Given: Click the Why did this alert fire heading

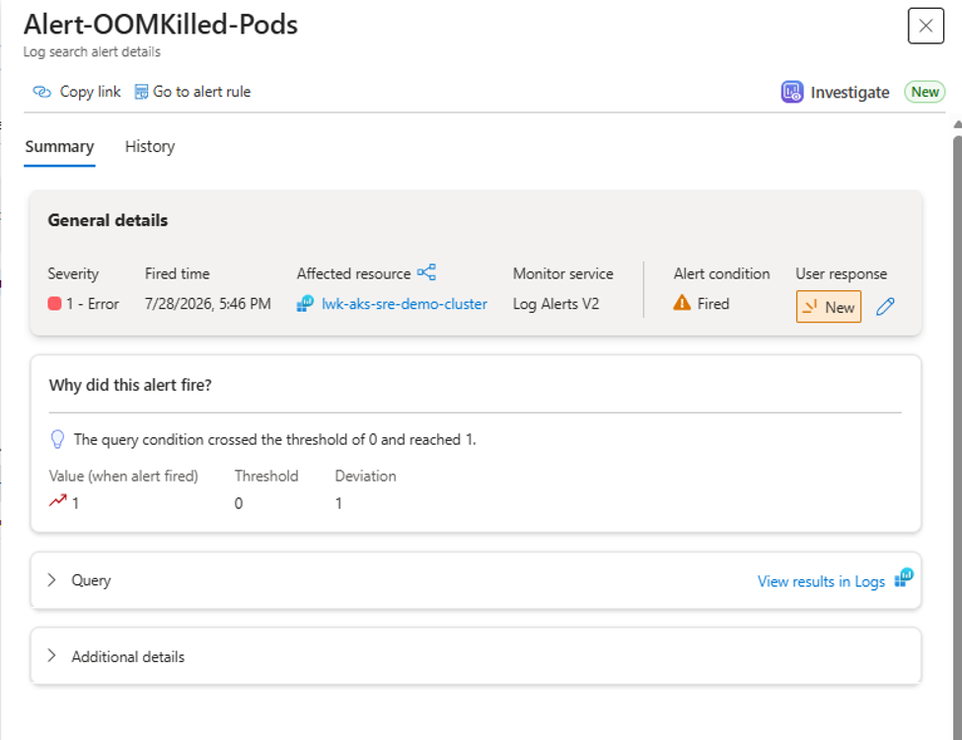Looking at the screenshot, I should (130, 385).
